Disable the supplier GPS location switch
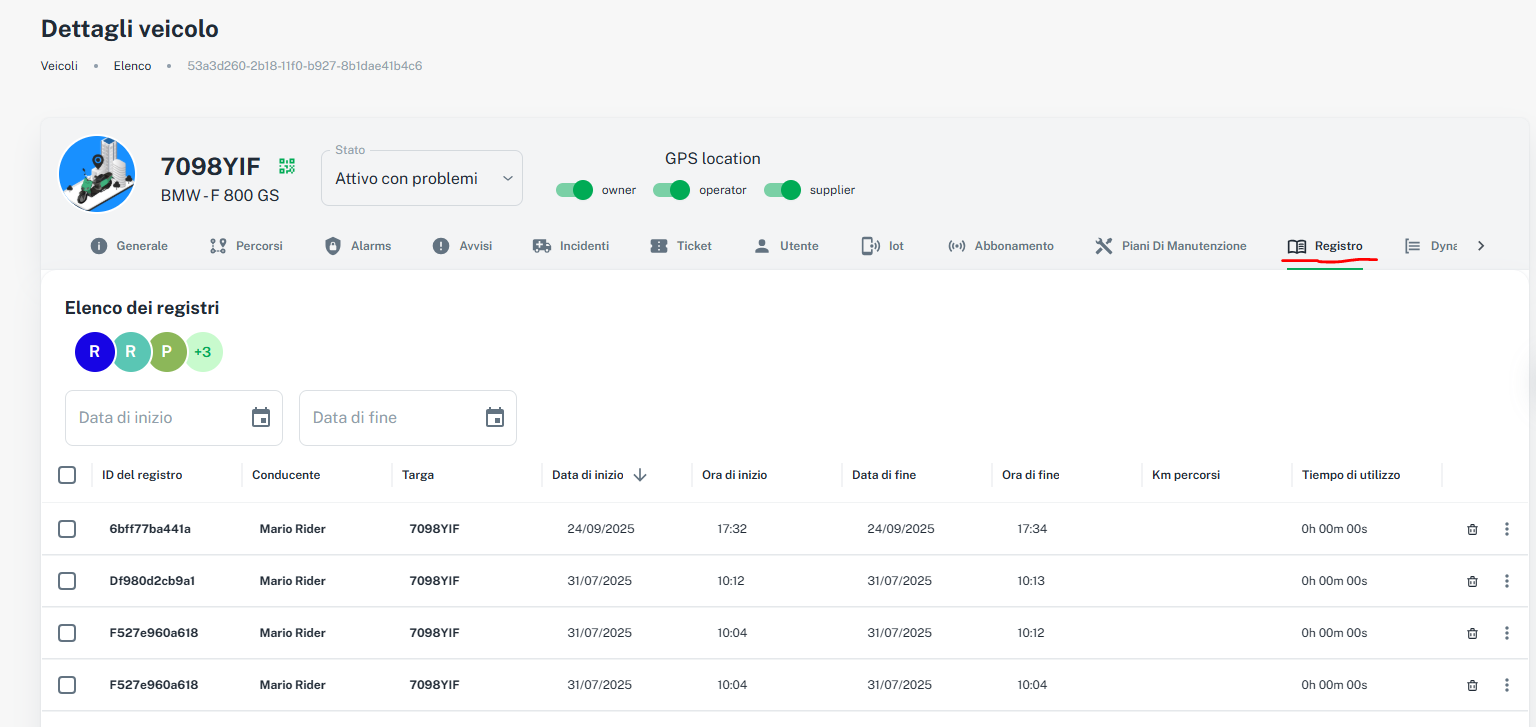1536x727 pixels. (783, 190)
